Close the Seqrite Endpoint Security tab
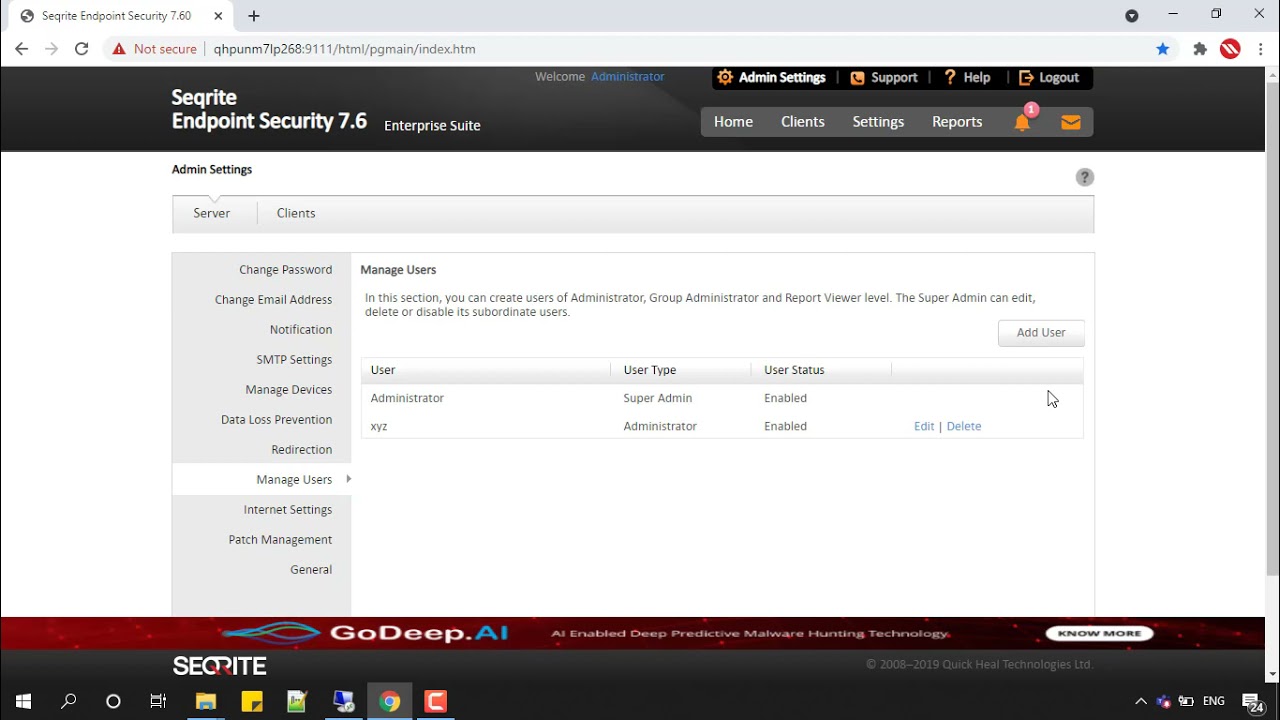Image resolution: width=1280 pixels, height=720 pixels. 218,16
